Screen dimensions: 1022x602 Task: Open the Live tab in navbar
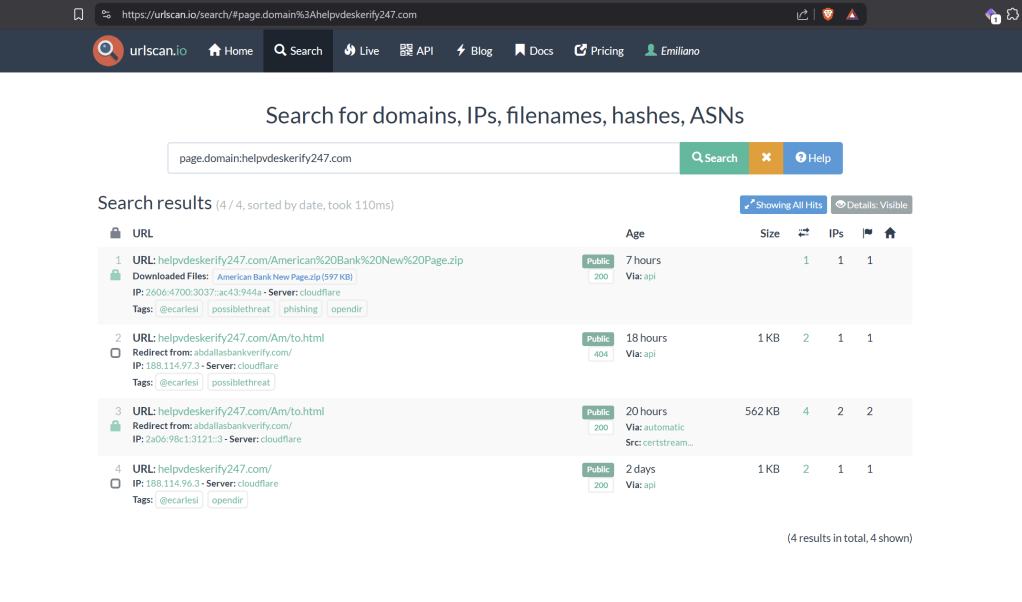[361, 51]
